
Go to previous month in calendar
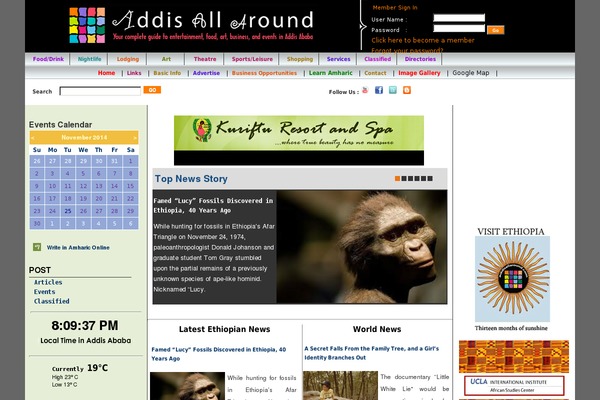tap(33, 138)
